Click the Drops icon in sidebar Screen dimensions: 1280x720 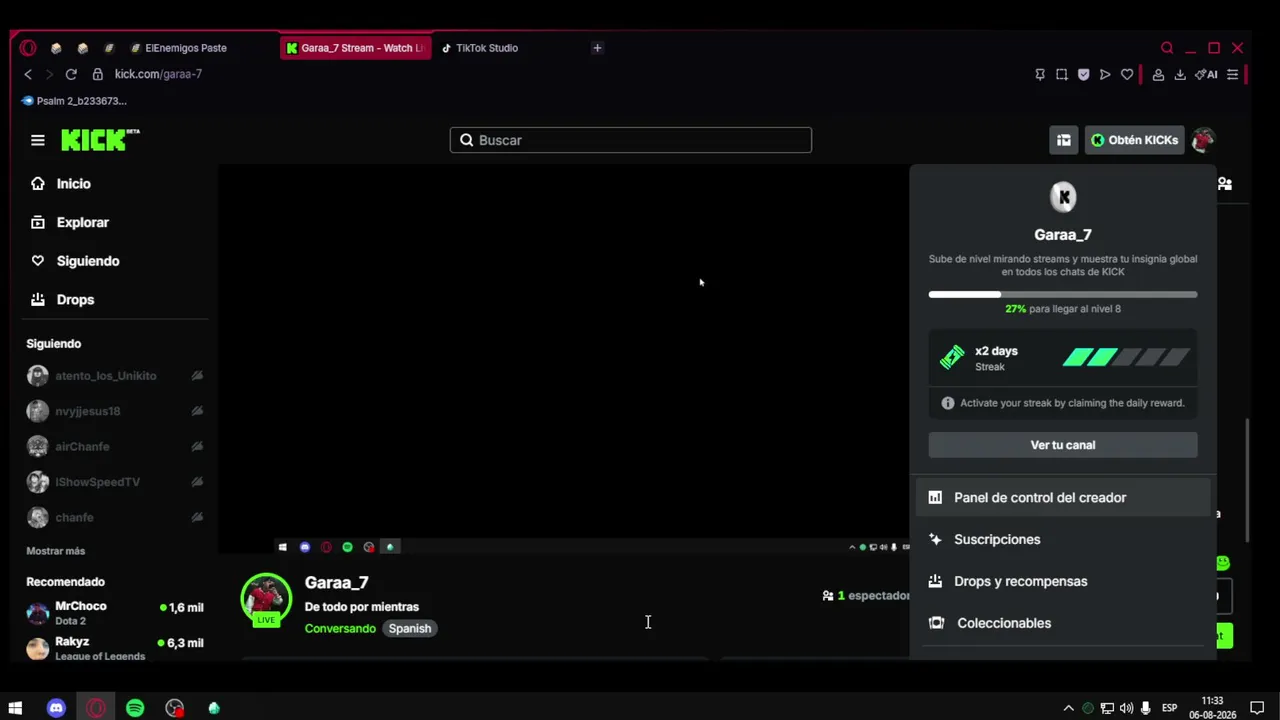click(x=38, y=299)
